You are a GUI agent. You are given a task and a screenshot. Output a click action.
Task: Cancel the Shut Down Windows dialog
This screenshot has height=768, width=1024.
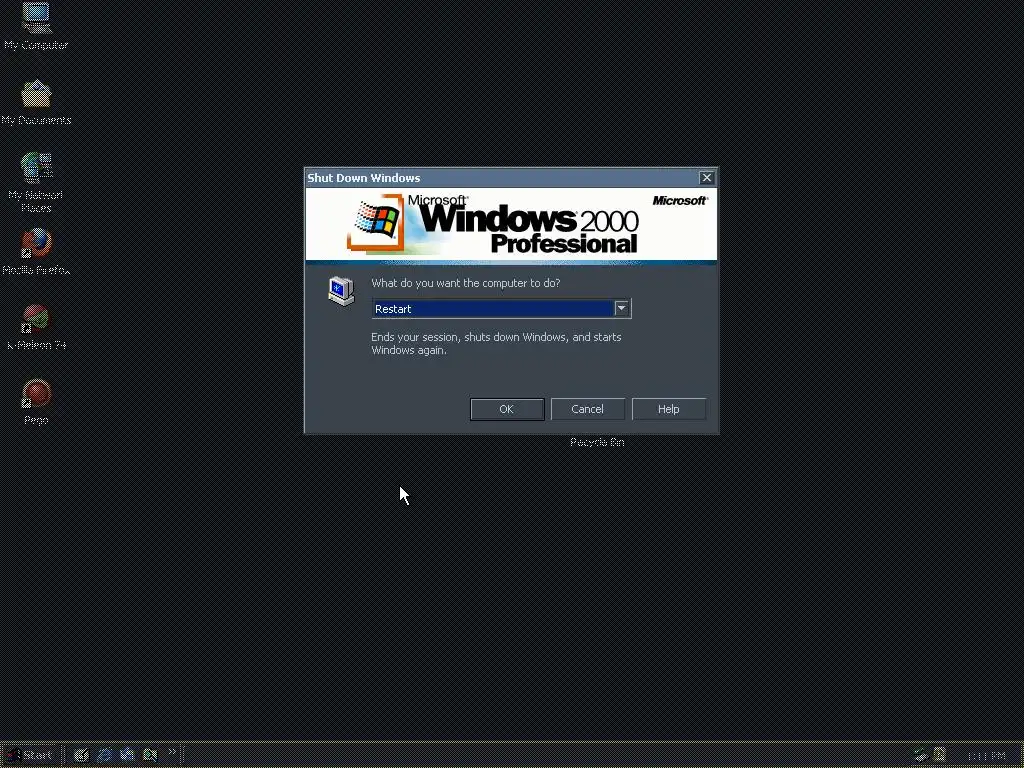pyautogui.click(x=587, y=409)
